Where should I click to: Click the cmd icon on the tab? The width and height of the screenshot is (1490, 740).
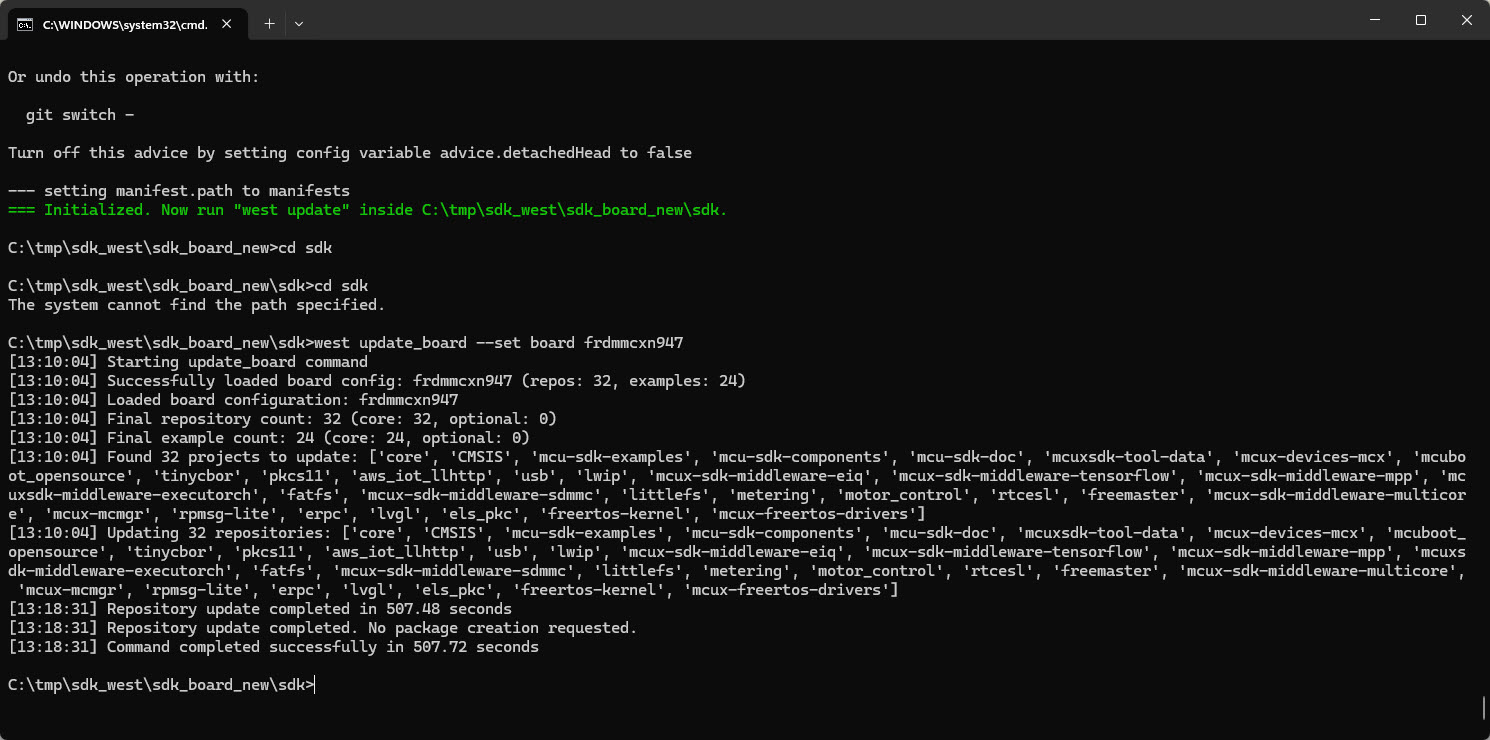click(26, 24)
